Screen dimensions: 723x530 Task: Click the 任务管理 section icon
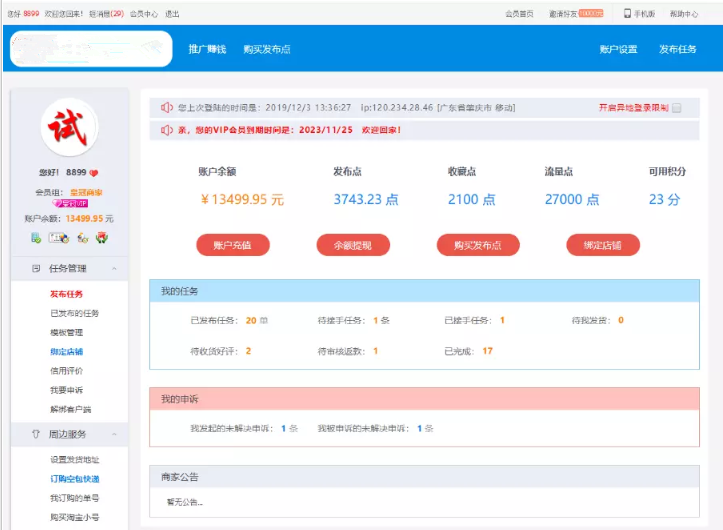[36, 268]
